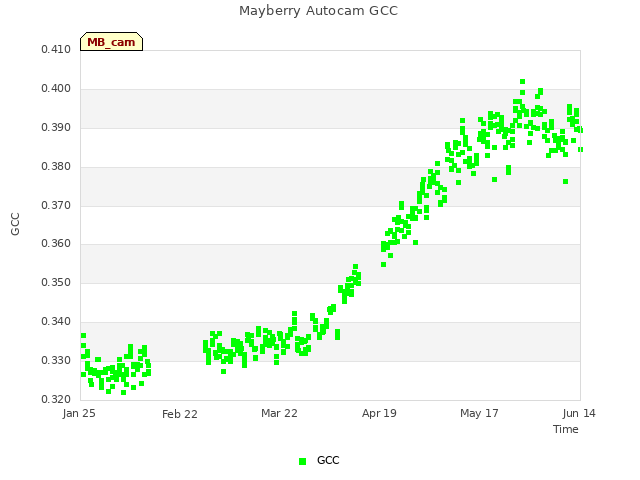Click the MB_cam label tag
The height and width of the screenshot is (480, 640).
111,42
